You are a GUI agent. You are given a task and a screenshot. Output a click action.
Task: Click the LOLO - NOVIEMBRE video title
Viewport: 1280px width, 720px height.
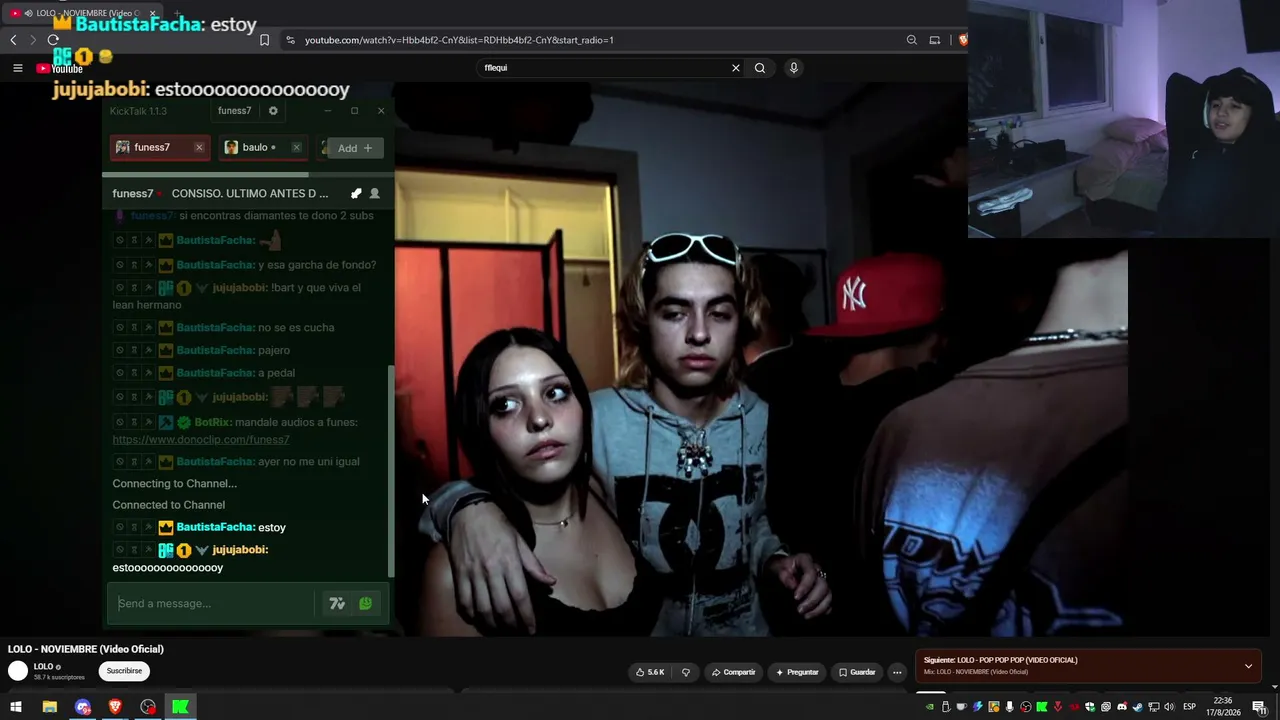86,649
